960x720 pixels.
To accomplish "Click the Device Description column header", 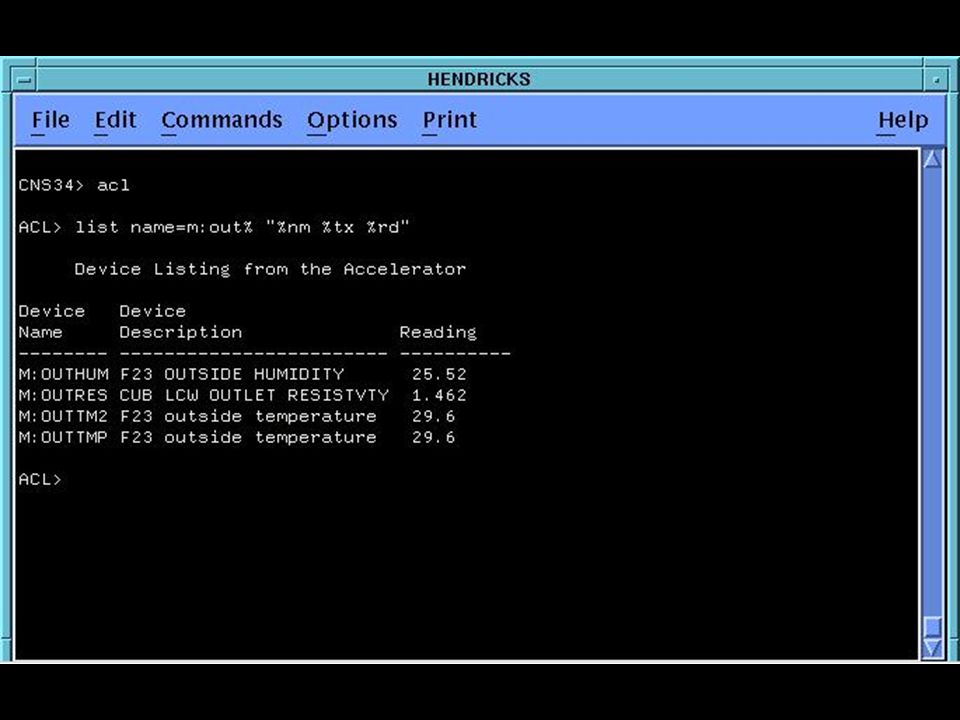I will 181,321.
